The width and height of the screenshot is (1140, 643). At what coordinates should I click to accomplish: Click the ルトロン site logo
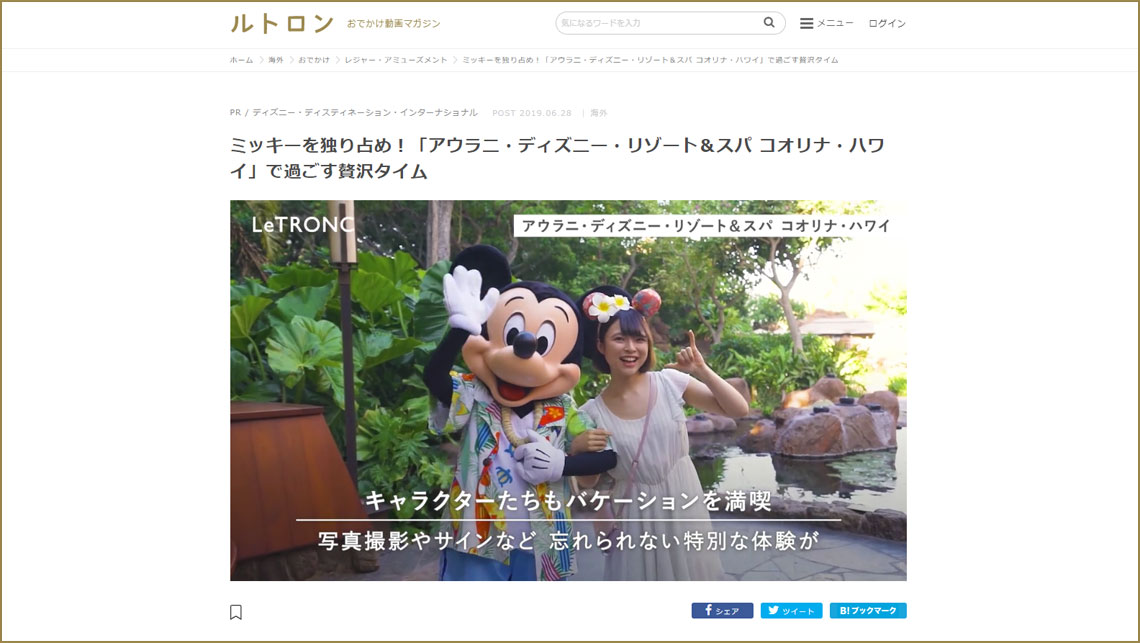(x=281, y=23)
